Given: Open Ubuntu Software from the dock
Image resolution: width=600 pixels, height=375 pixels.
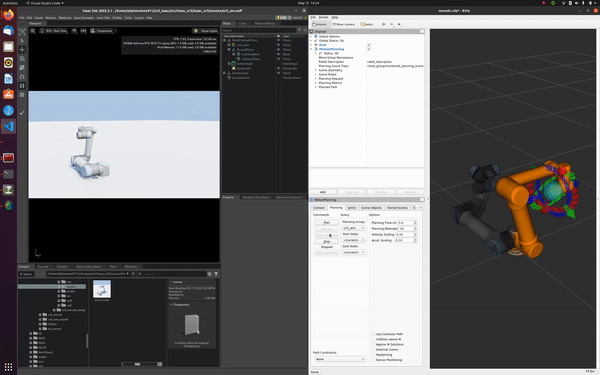Looking at the screenshot, I should click(x=8, y=94).
